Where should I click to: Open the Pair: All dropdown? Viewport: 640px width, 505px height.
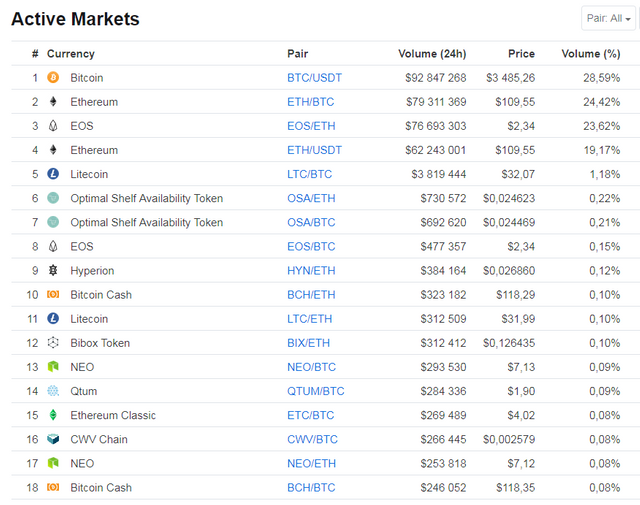point(608,18)
